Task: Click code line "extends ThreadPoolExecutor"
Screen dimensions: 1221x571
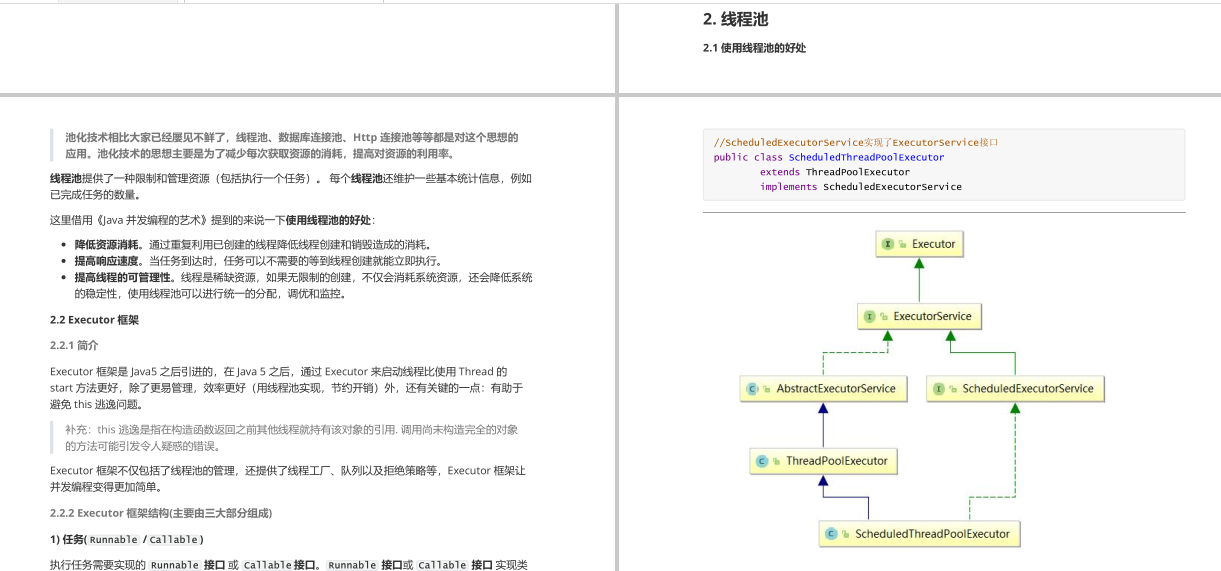Action: click(835, 172)
